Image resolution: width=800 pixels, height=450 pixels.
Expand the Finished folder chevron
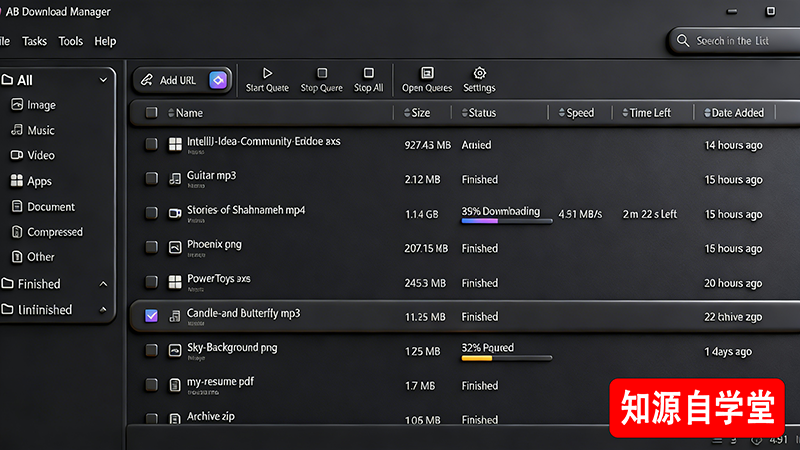(x=103, y=284)
